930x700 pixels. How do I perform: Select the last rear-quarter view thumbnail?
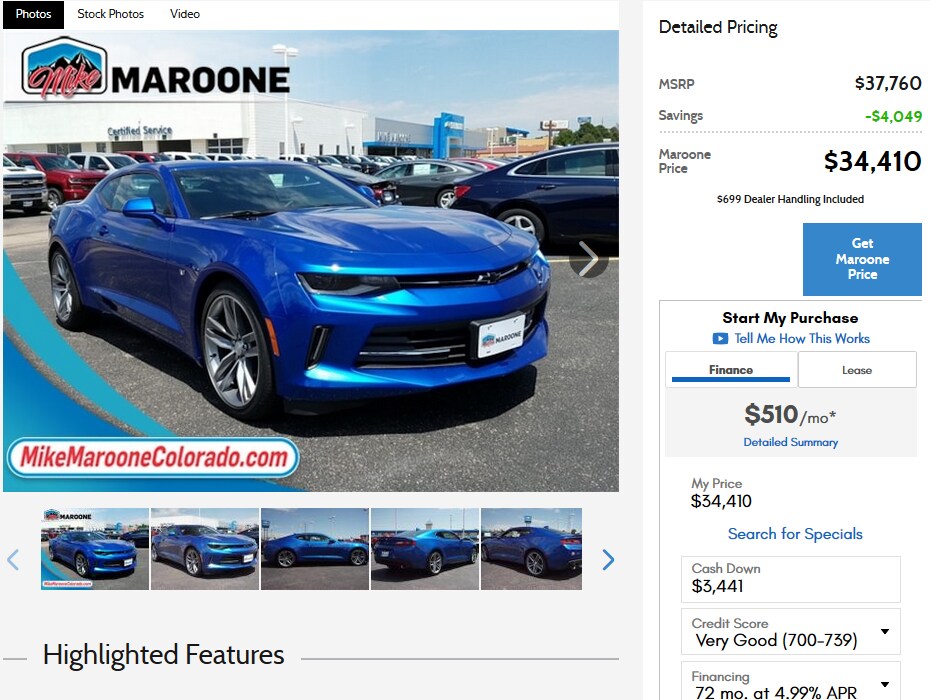click(531, 549)
